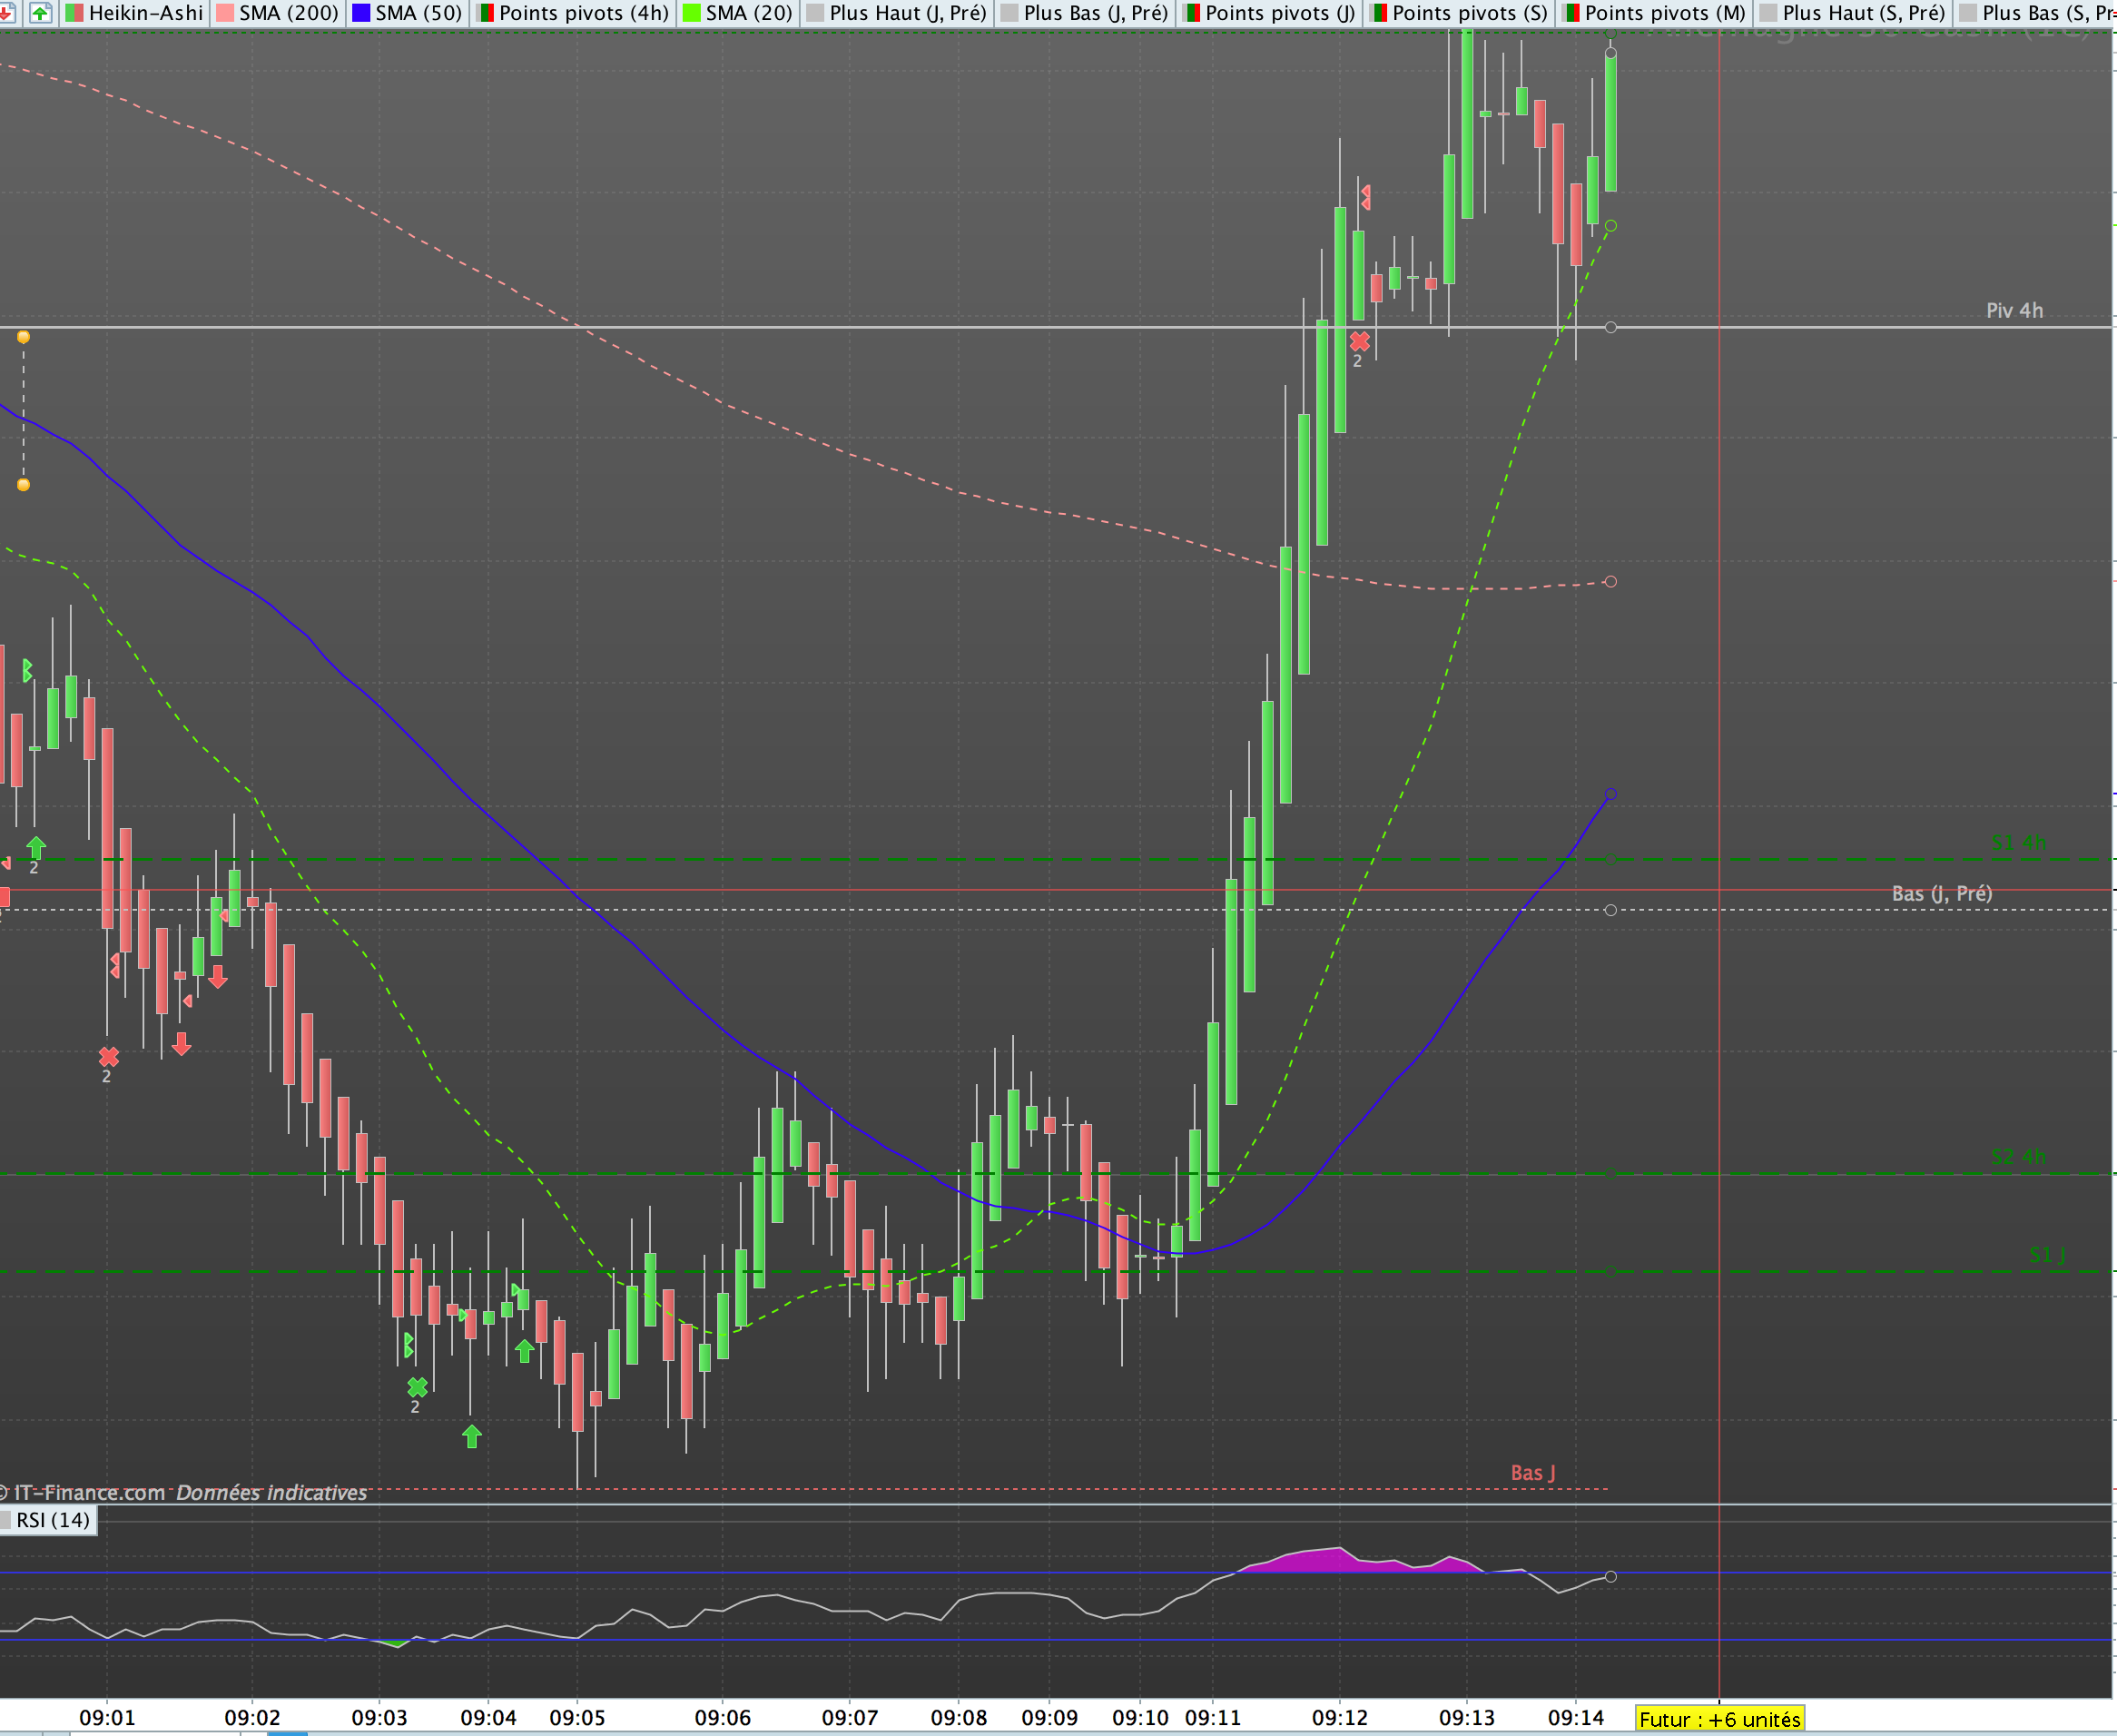Click the gray square next to RSI (14)
Screen dimensions: 2117x1736
[x=6, y=1520]
